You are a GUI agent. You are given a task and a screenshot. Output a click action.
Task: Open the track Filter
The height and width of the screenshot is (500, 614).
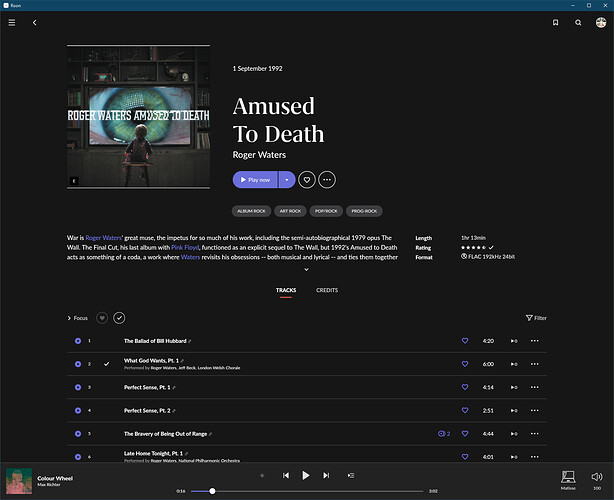pos(536,318)
